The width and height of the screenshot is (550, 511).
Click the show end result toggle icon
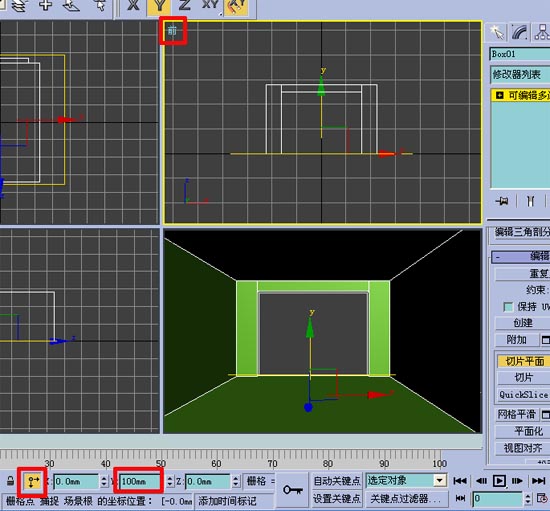530,201
